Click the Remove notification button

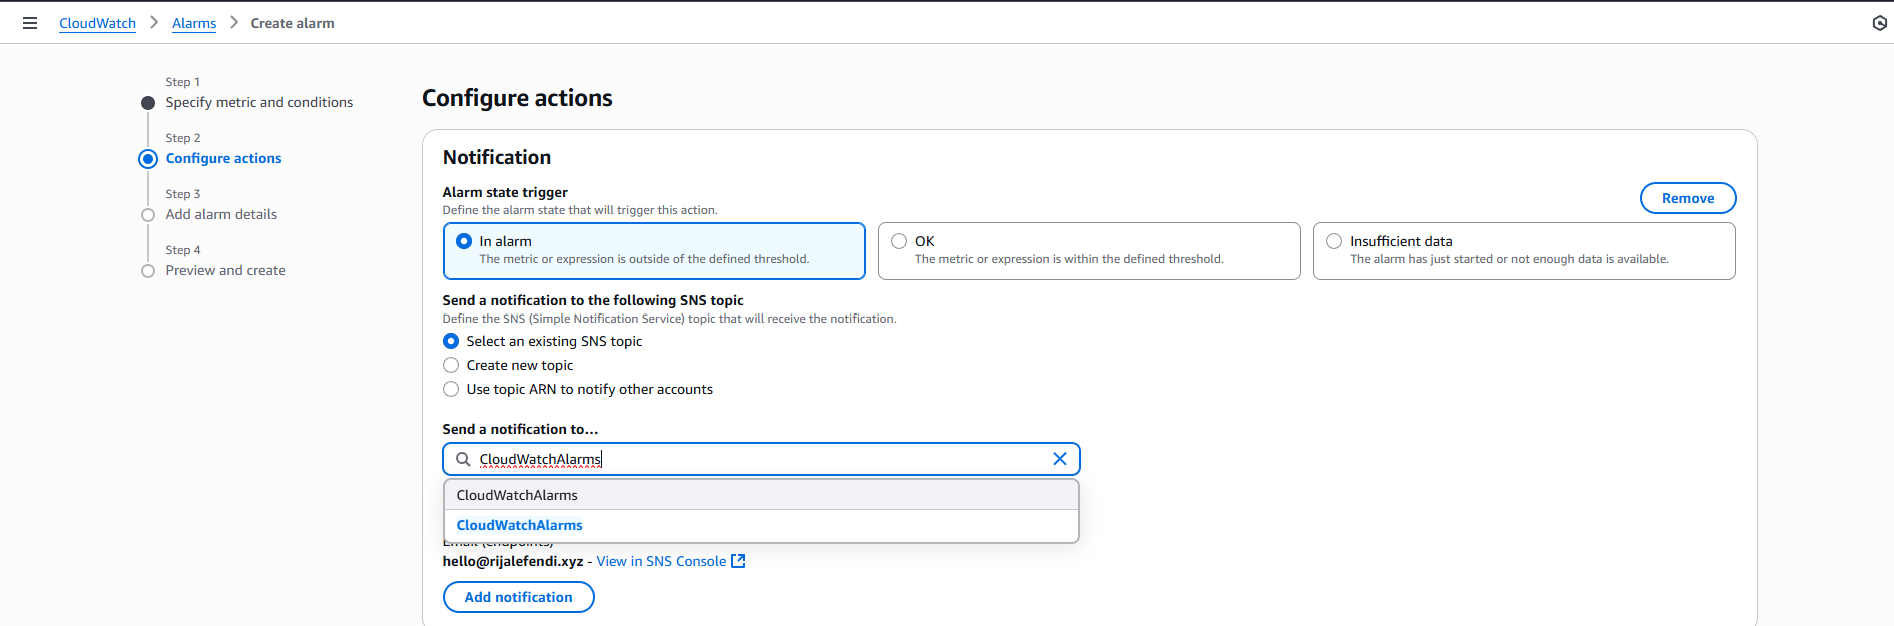click(1687, 198)
